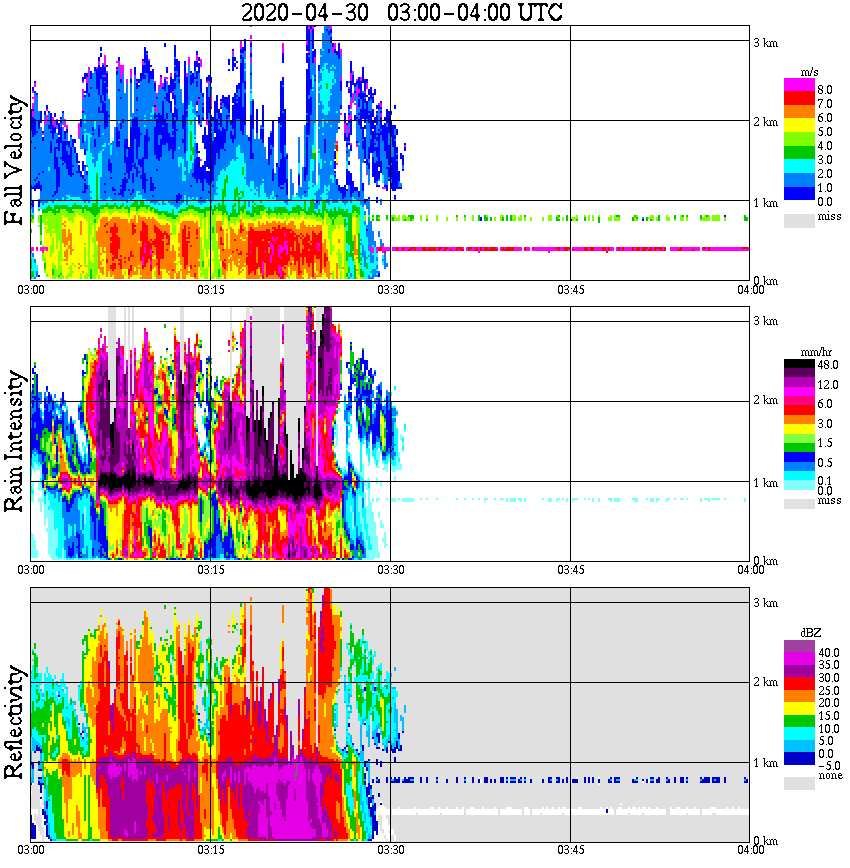This screenshot has width=850, height=868.
Task: Click 03:45 tick label under Fall Velocity plot
Action: click(570, 290)
